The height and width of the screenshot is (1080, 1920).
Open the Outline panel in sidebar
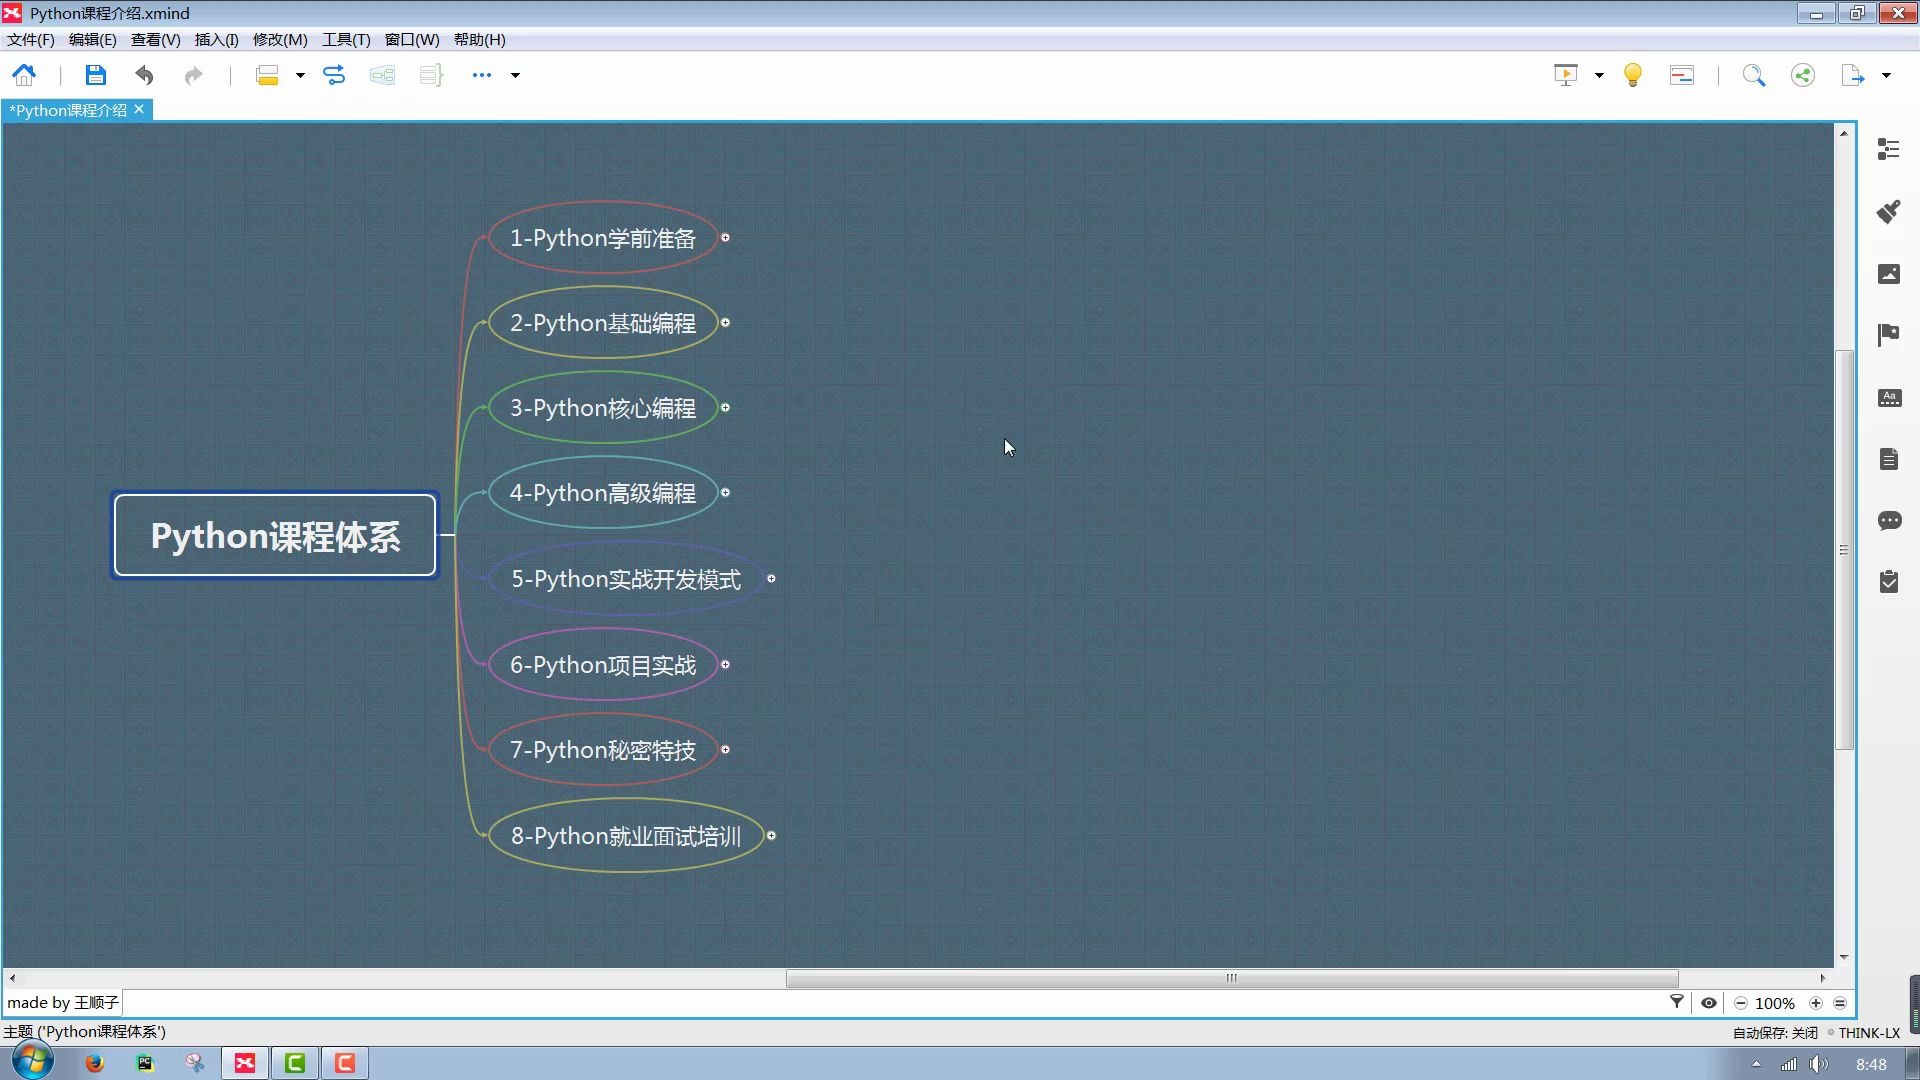[x=1888, y=150]
